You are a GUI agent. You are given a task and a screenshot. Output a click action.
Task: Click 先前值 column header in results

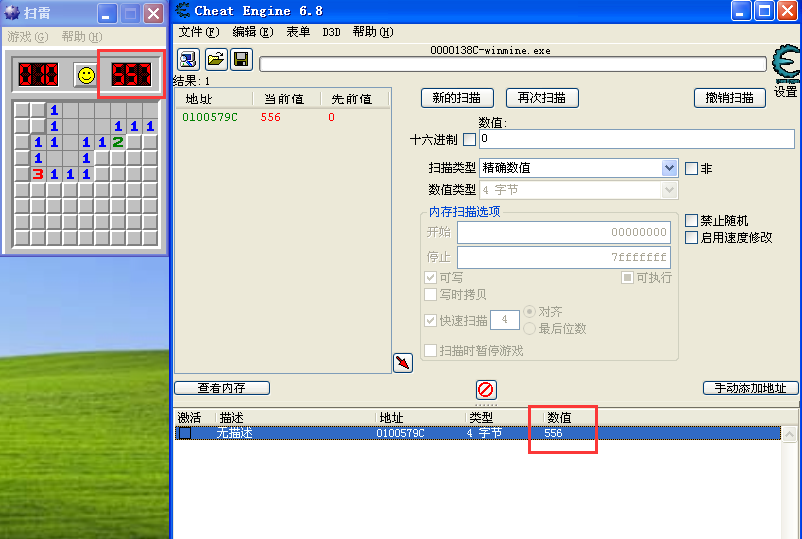coord(354,99)
